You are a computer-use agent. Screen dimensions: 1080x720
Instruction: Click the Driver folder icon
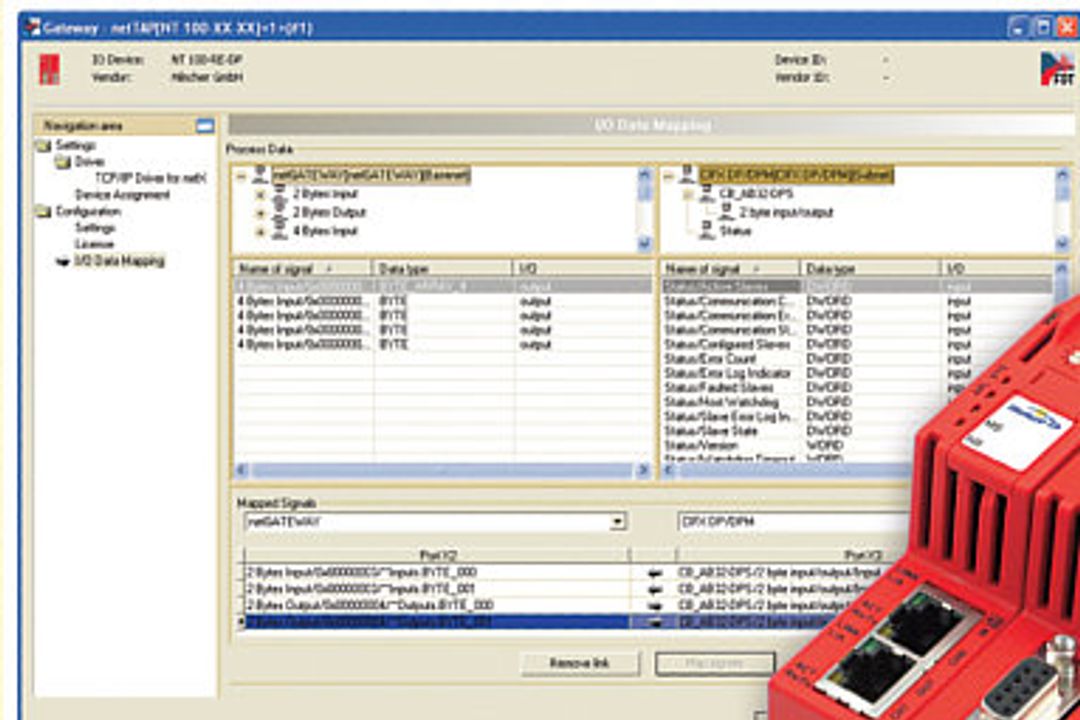63,162
